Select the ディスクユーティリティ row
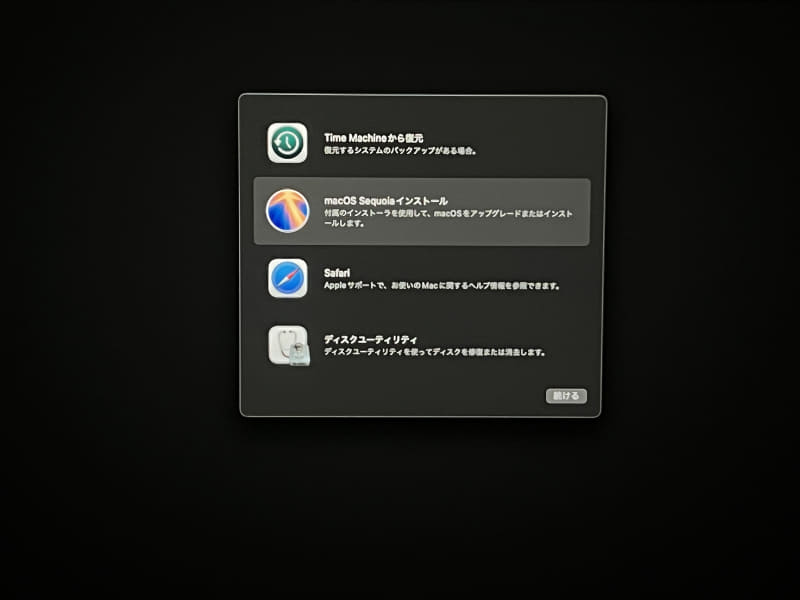The width and height of the screenshot is (800, 600). click(420, 343)
